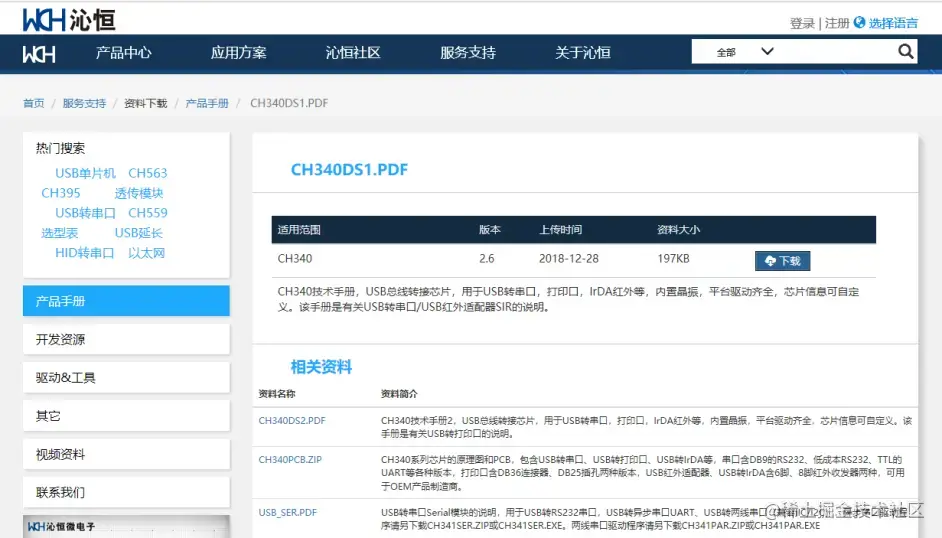The height and width of the screenshot is (538, 942).
Task: Open 产品中心 navigation menu
Action: pos(123,53)
